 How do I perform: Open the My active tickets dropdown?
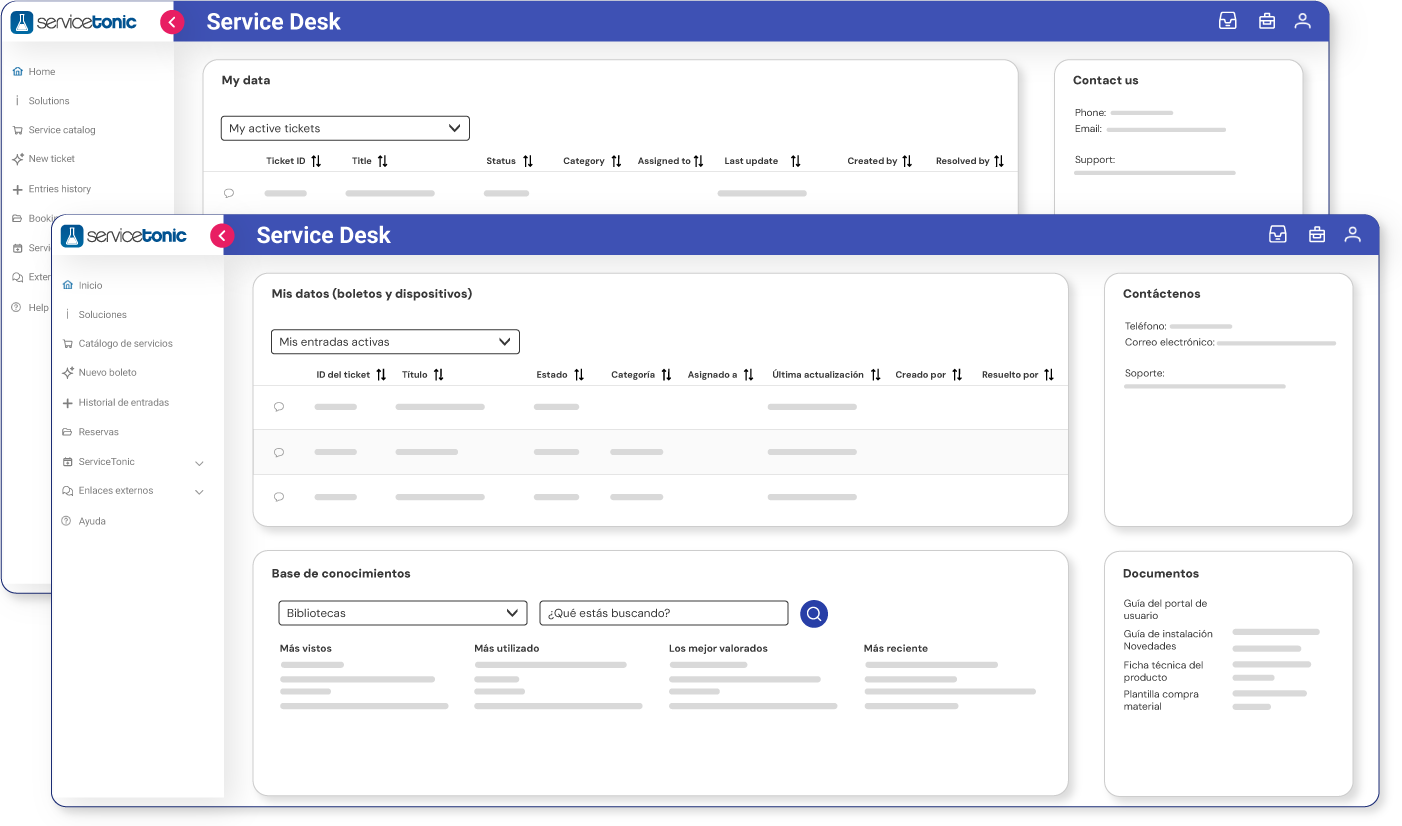pos(345,128)
